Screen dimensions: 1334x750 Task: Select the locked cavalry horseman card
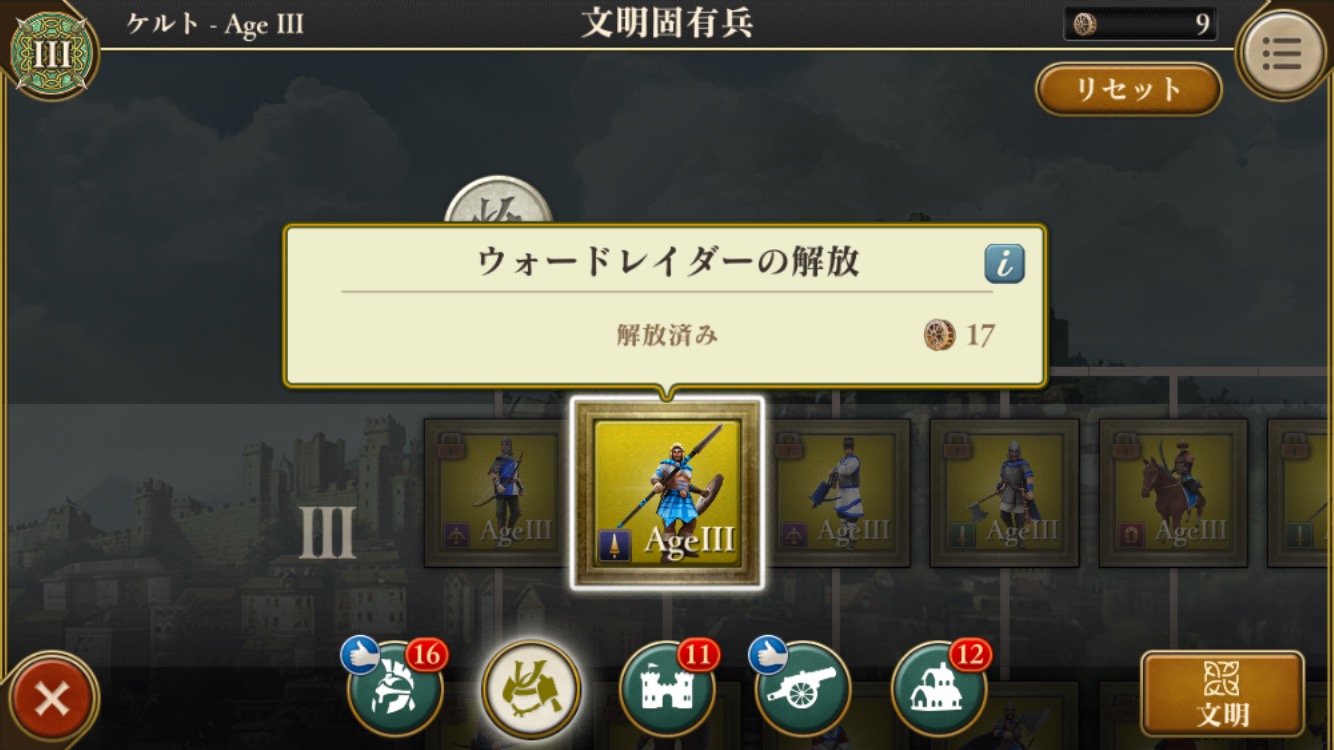1174,492
